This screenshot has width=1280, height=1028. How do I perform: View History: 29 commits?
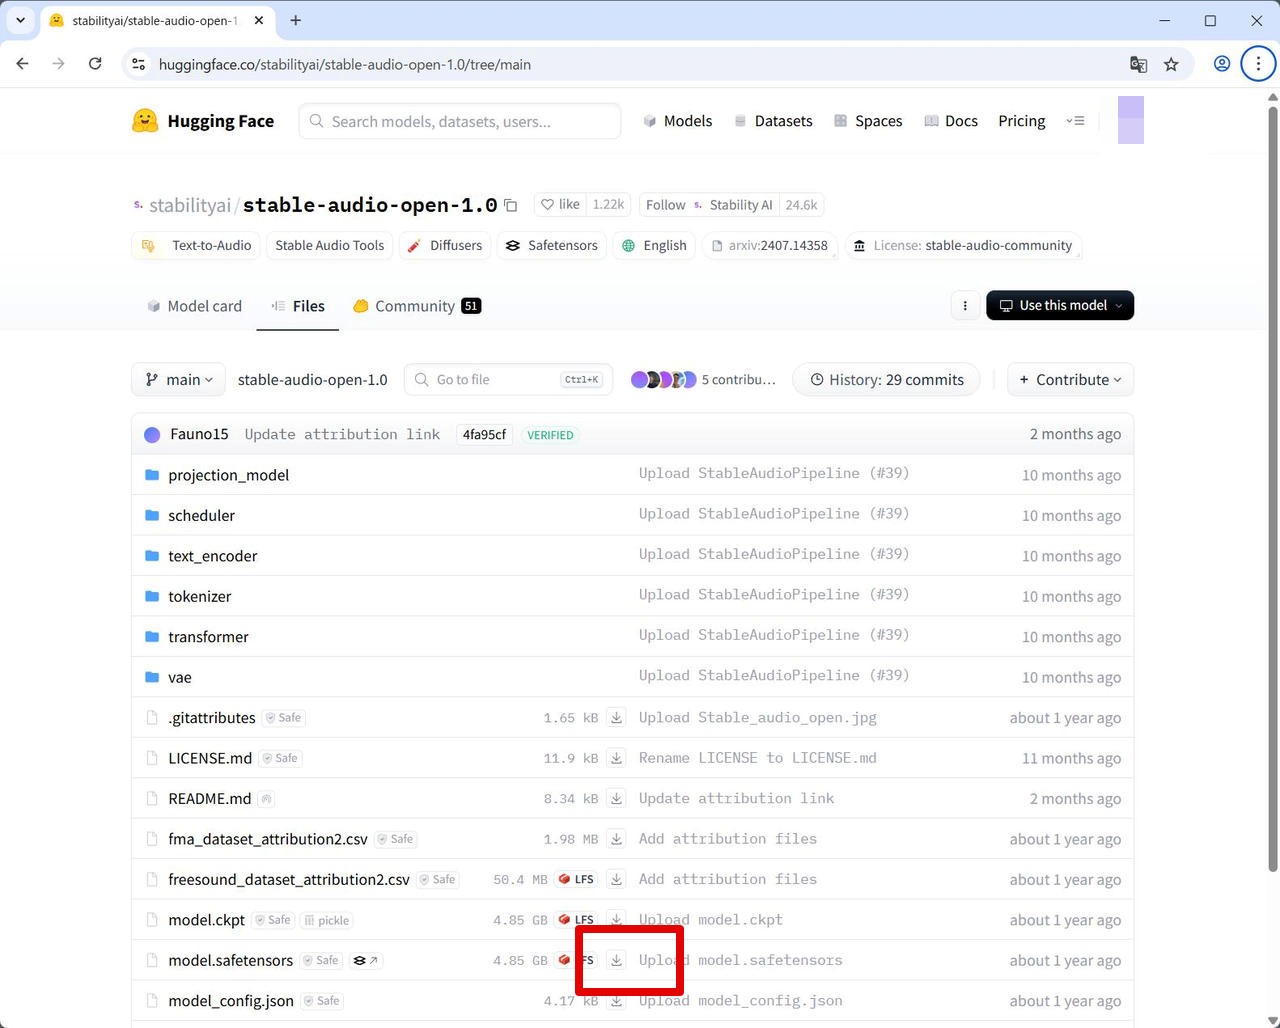pyautogui.click(x=886, y=380)
